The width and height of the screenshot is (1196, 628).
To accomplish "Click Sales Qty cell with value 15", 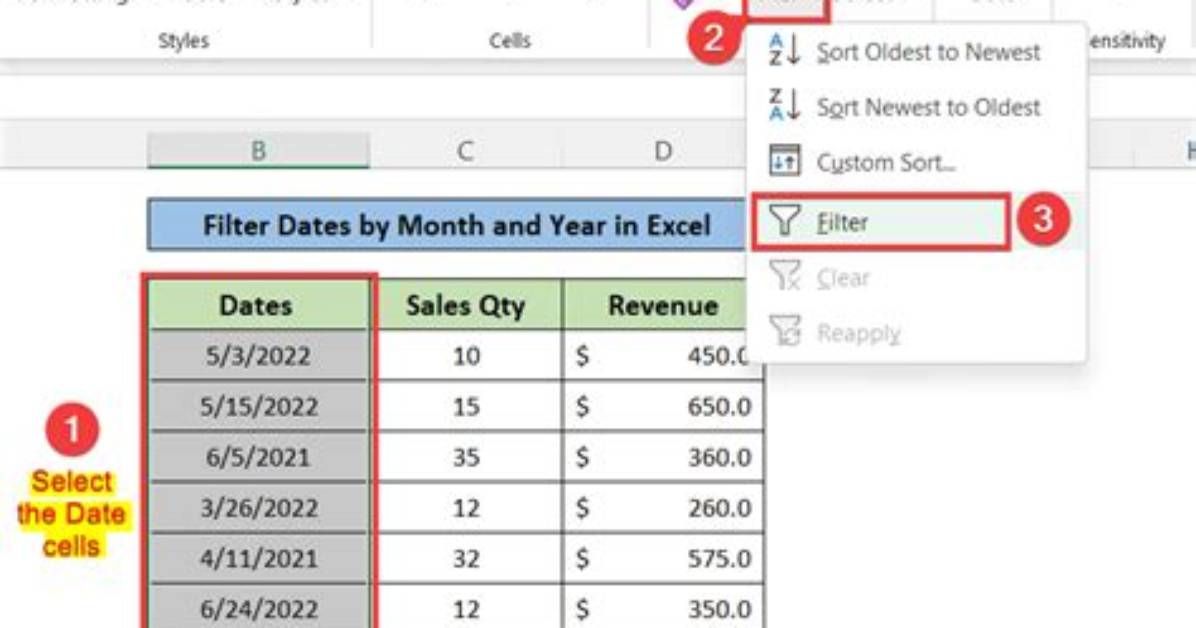I will click(x=466, y=406).
